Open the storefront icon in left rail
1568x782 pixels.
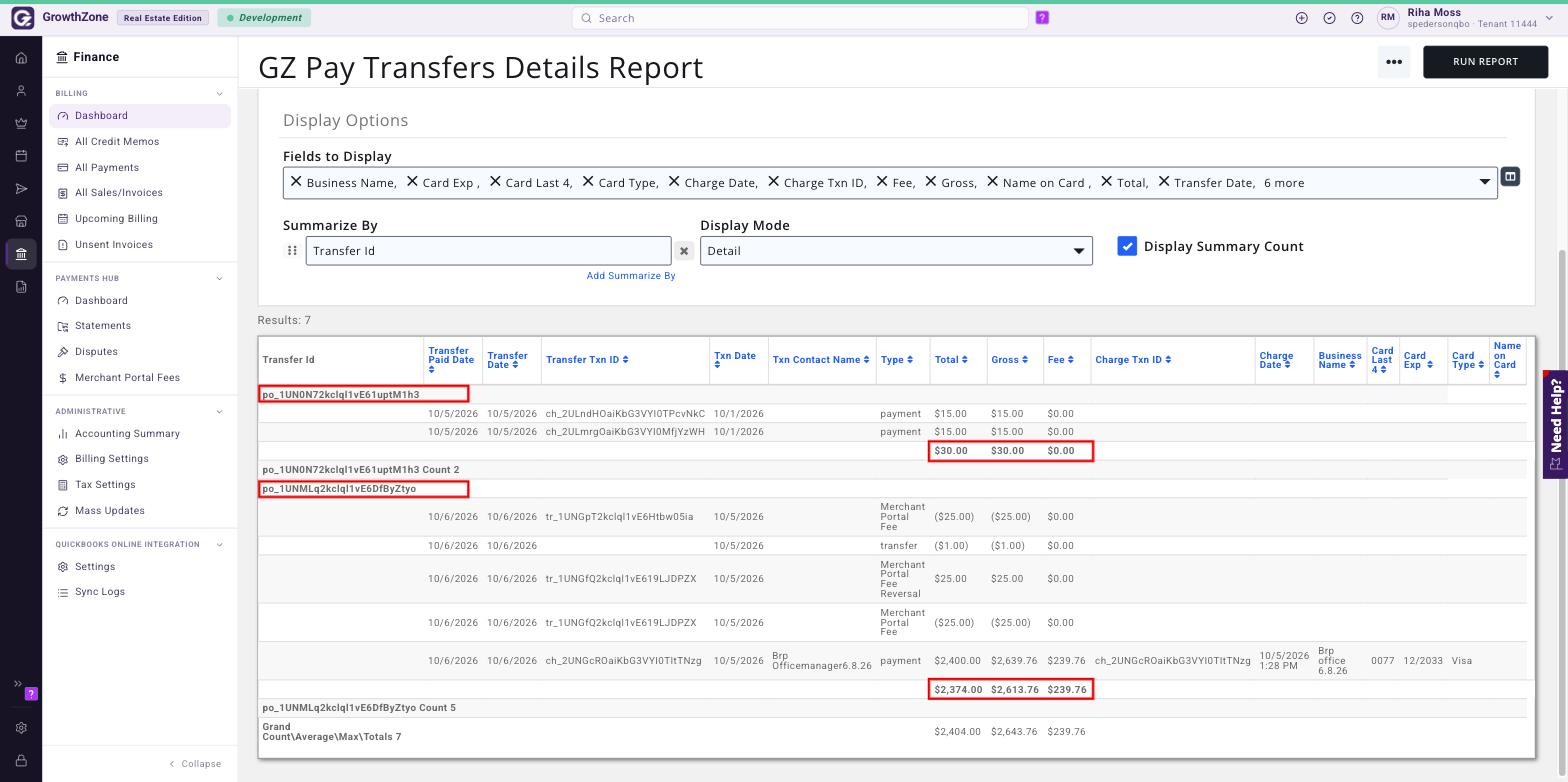click(21, 221)
